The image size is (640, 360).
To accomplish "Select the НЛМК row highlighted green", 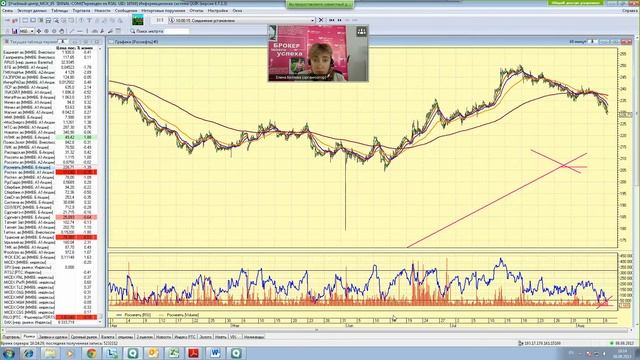I will [49, 138].
